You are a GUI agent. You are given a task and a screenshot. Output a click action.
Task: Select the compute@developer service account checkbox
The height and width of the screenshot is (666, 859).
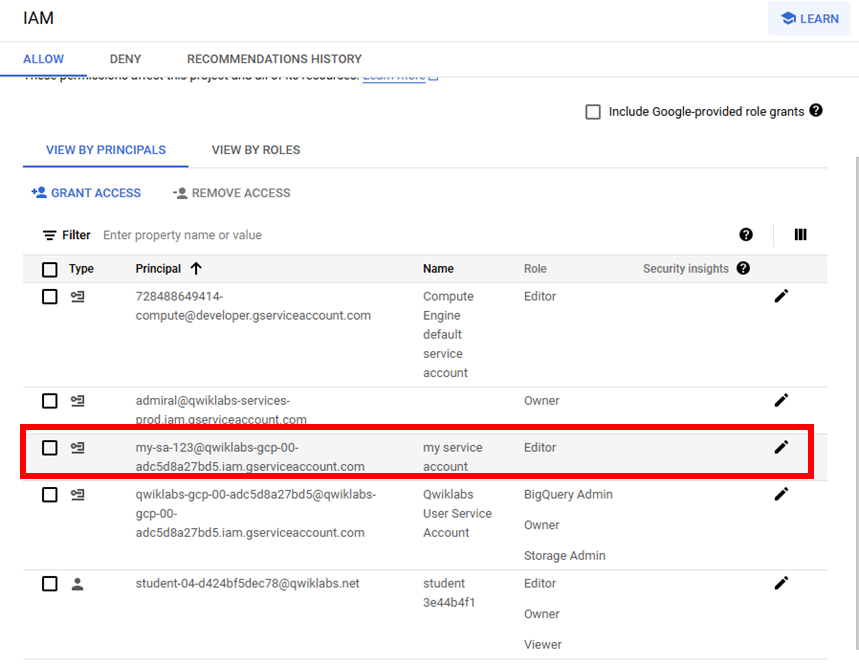[49, 296]
